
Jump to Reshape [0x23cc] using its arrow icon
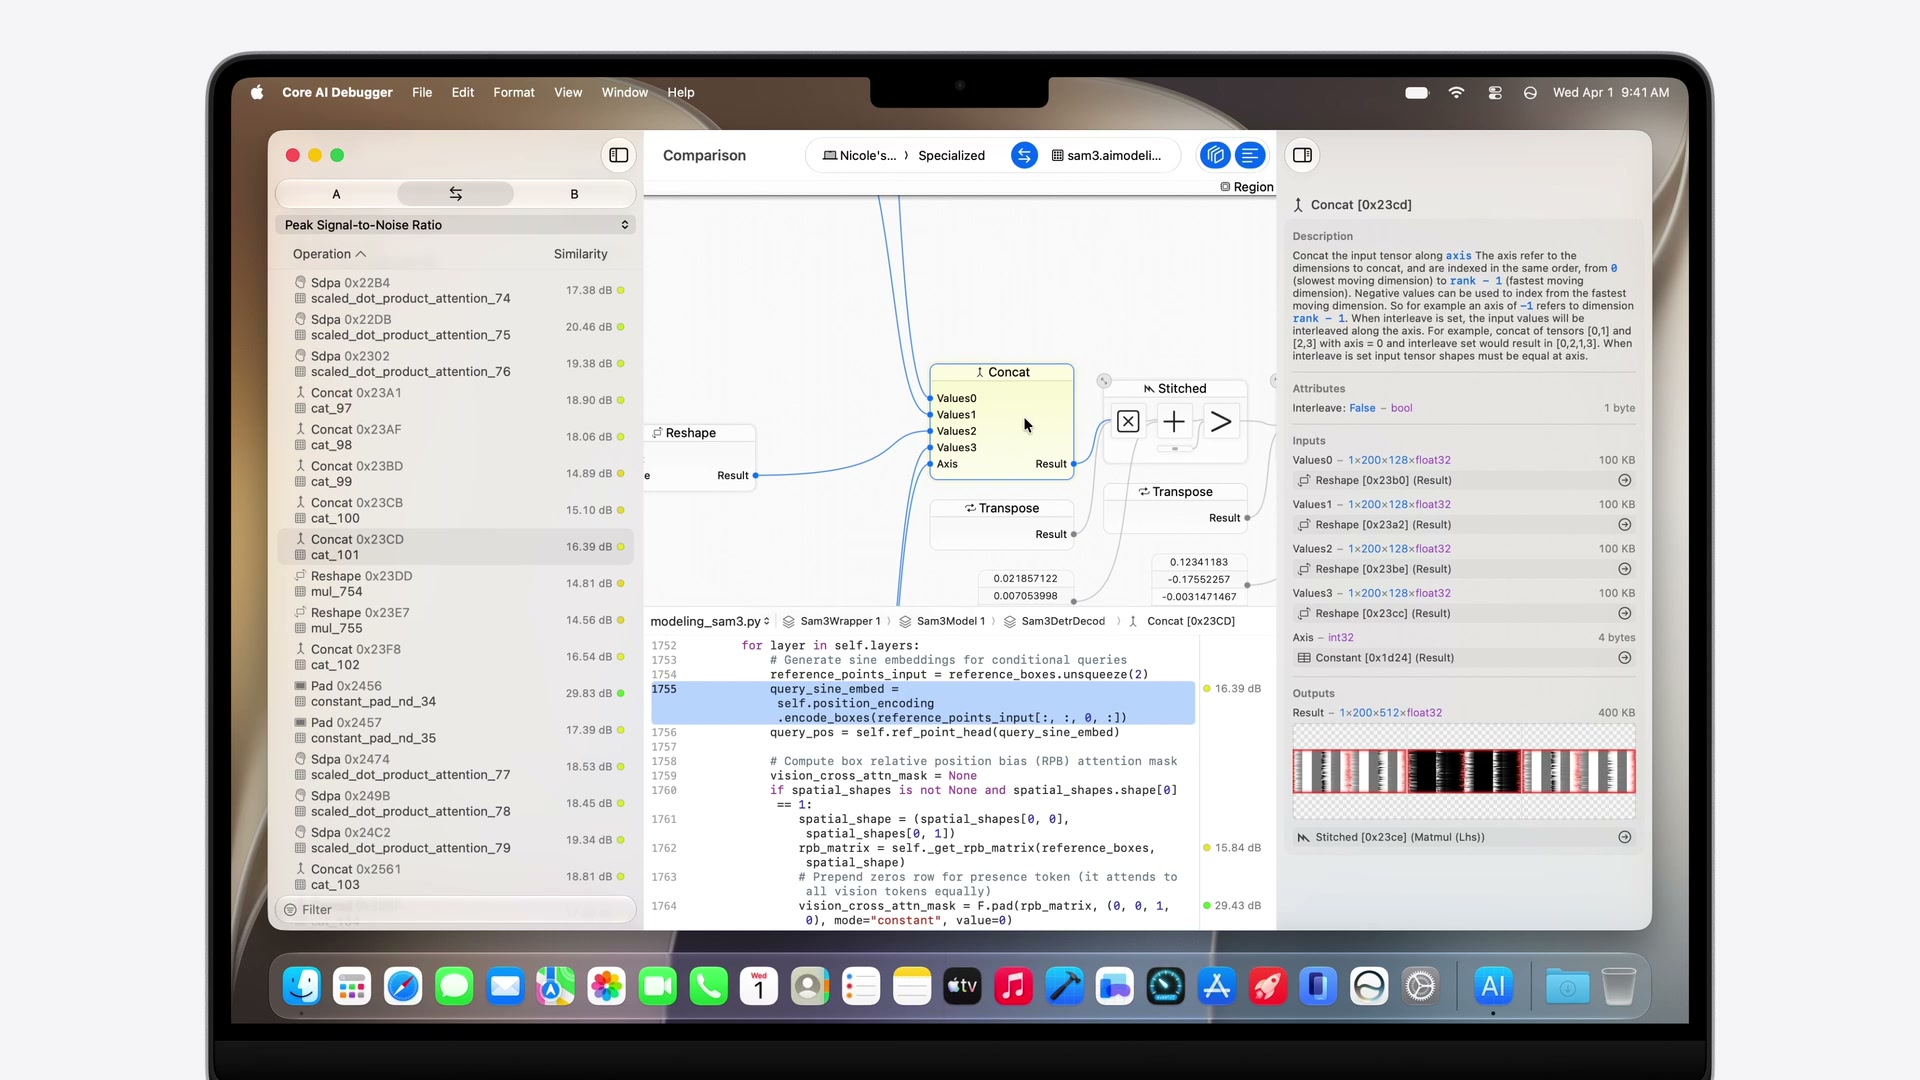(x=1625, y=614)
